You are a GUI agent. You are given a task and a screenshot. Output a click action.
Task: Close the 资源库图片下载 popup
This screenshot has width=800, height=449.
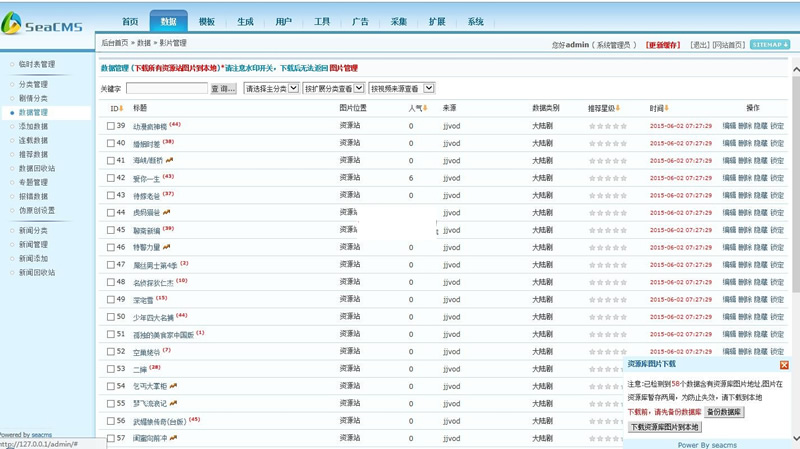click(x=784, y=365)
